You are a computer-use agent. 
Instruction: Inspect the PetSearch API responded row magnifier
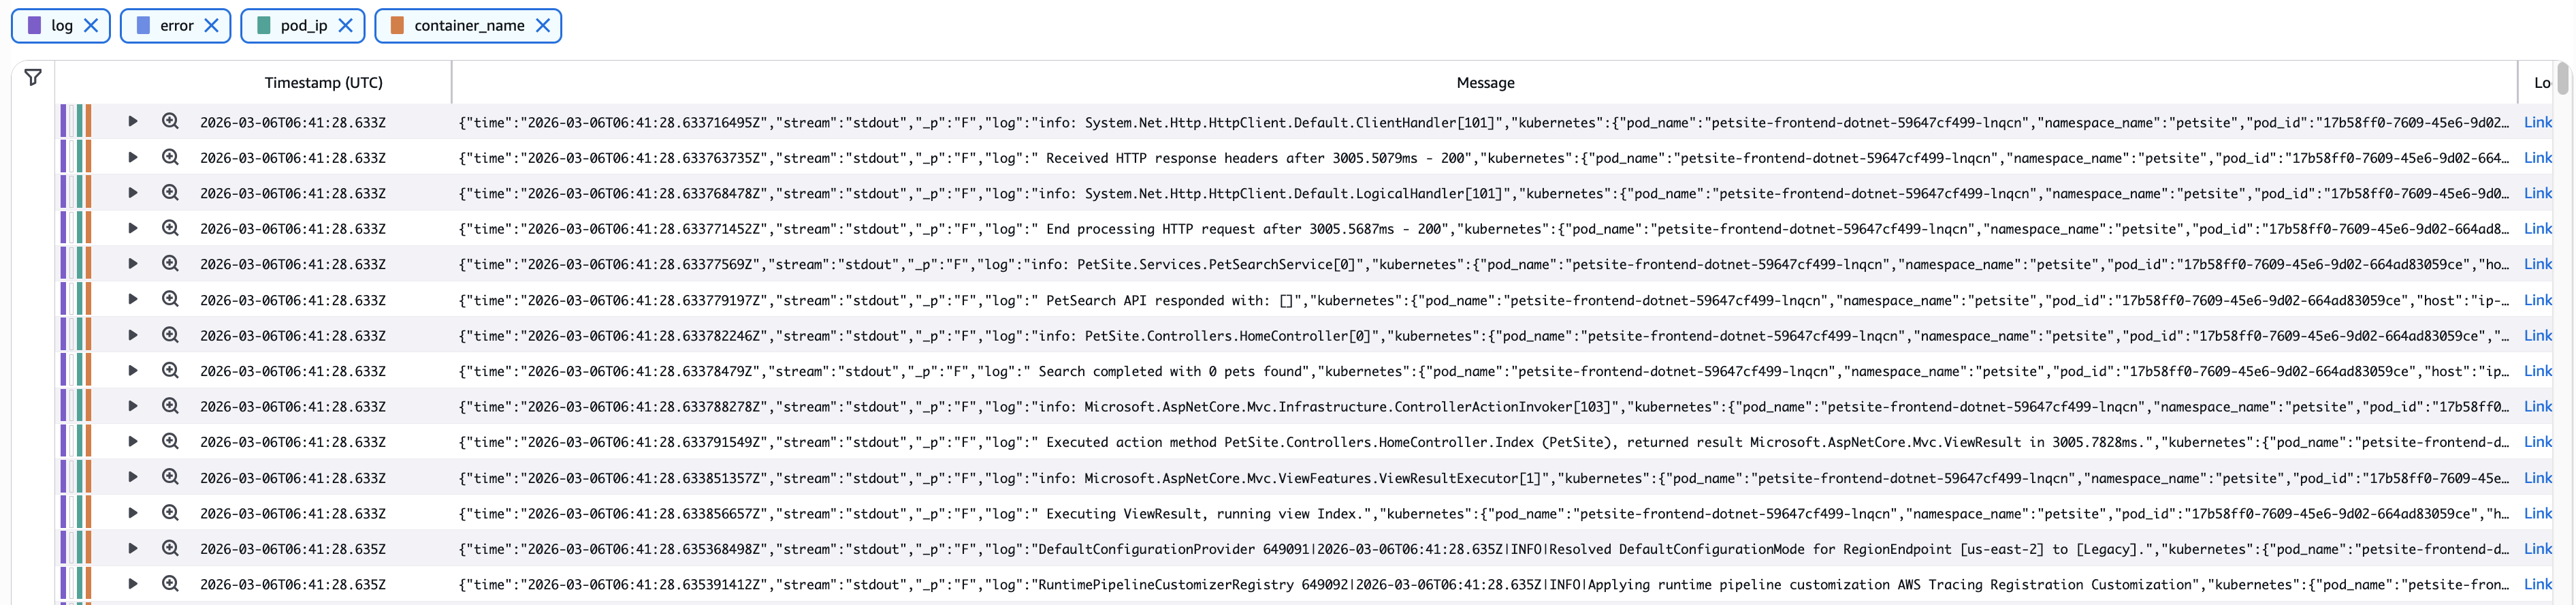coord(170,300)
